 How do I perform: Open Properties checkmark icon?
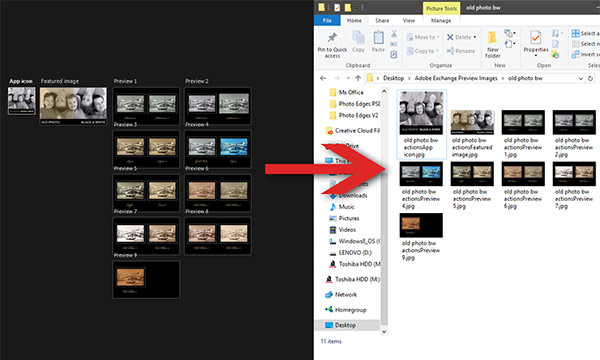(x=536, y=37)
